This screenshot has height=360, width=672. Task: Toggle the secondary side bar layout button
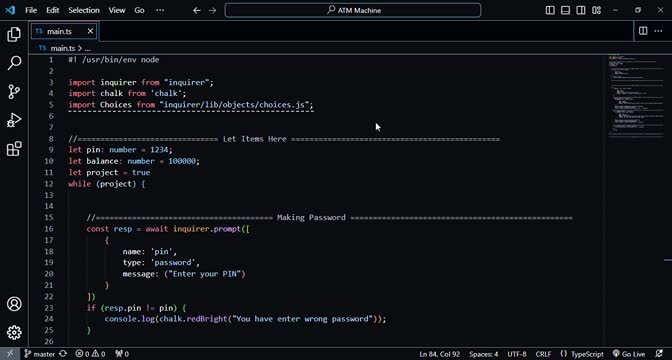[581, 10]
